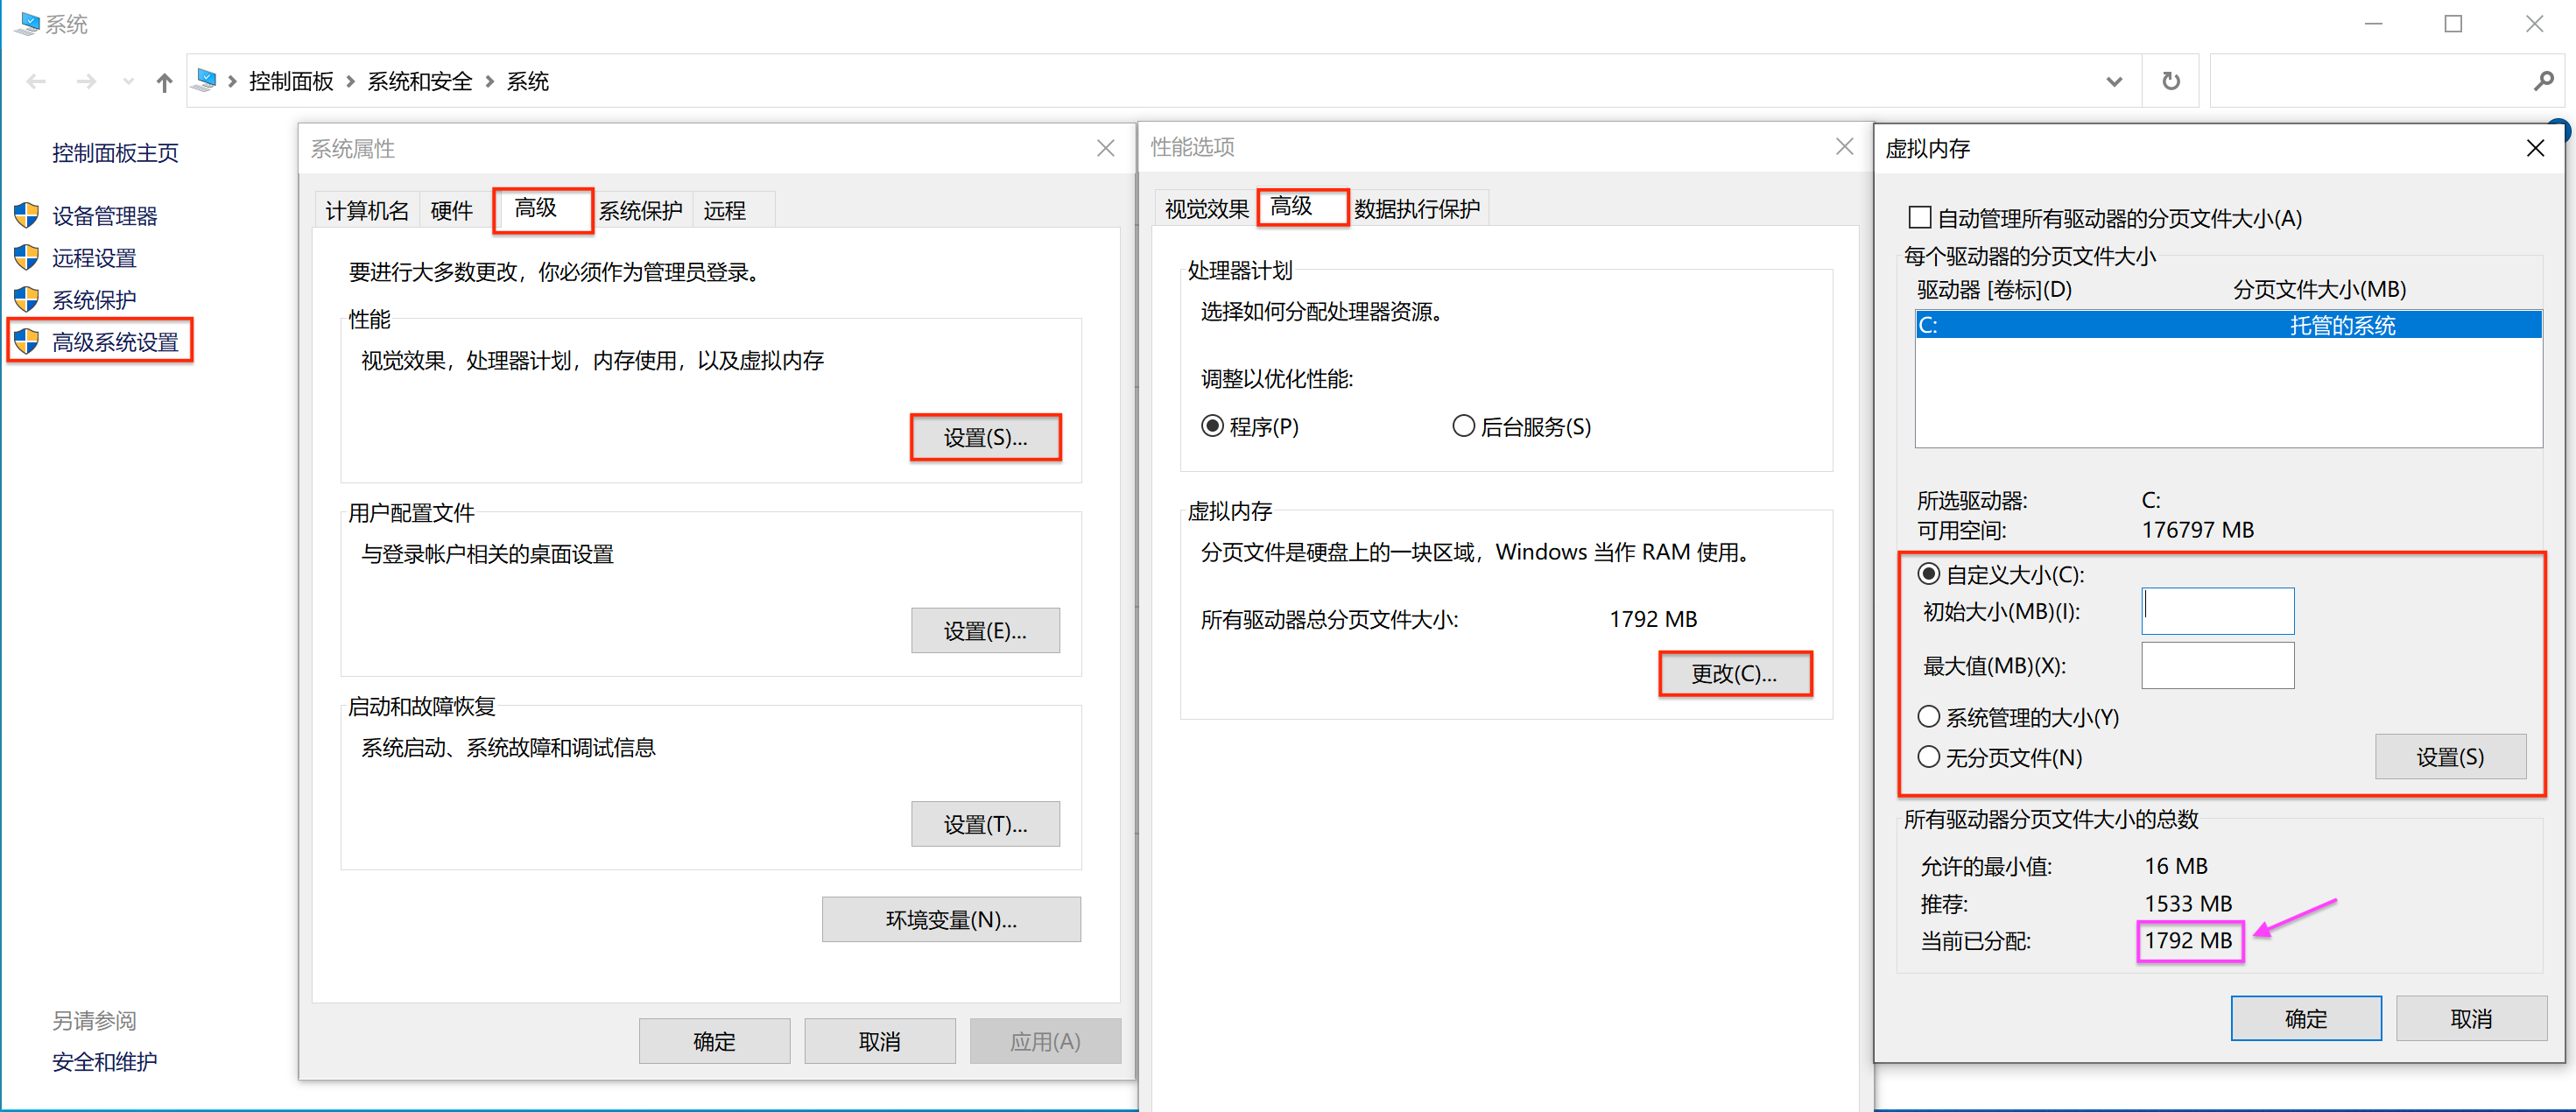
Task: Click the search magnifier icon
Action: (x=2543, y=81)
